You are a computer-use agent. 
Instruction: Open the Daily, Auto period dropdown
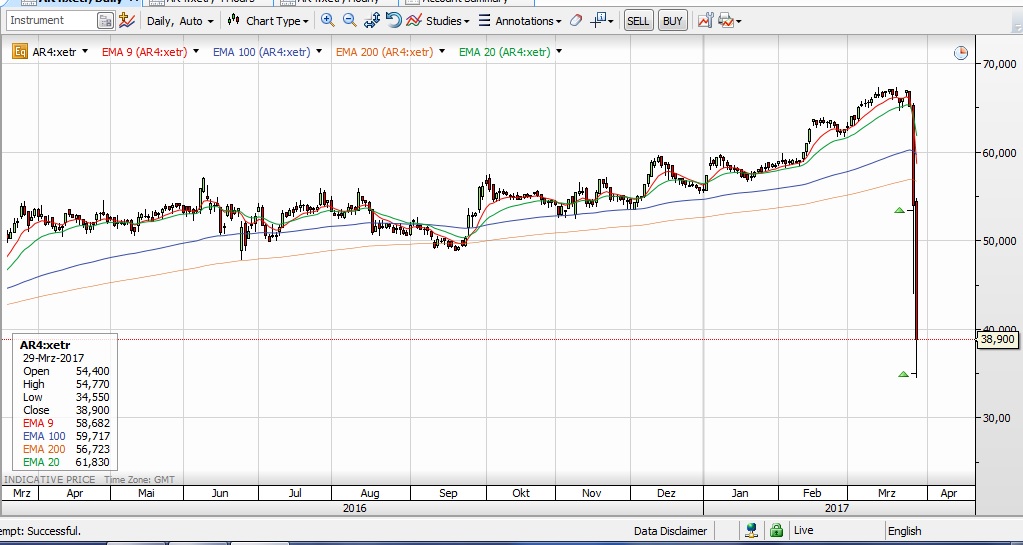(180, 21)
